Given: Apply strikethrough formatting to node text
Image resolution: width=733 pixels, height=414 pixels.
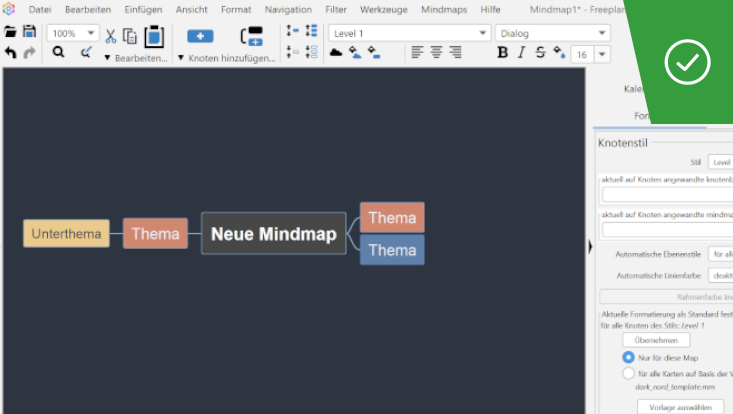Looking at the screenshot, I should (540, 52).
